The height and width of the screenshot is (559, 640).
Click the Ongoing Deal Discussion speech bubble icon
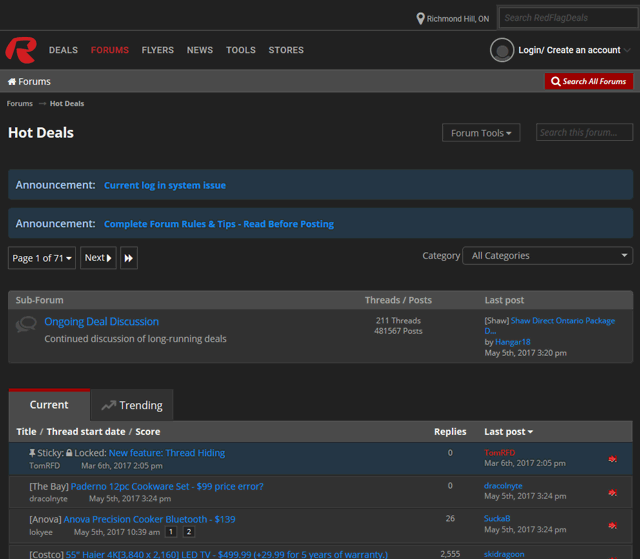click(x=26, y=324)
